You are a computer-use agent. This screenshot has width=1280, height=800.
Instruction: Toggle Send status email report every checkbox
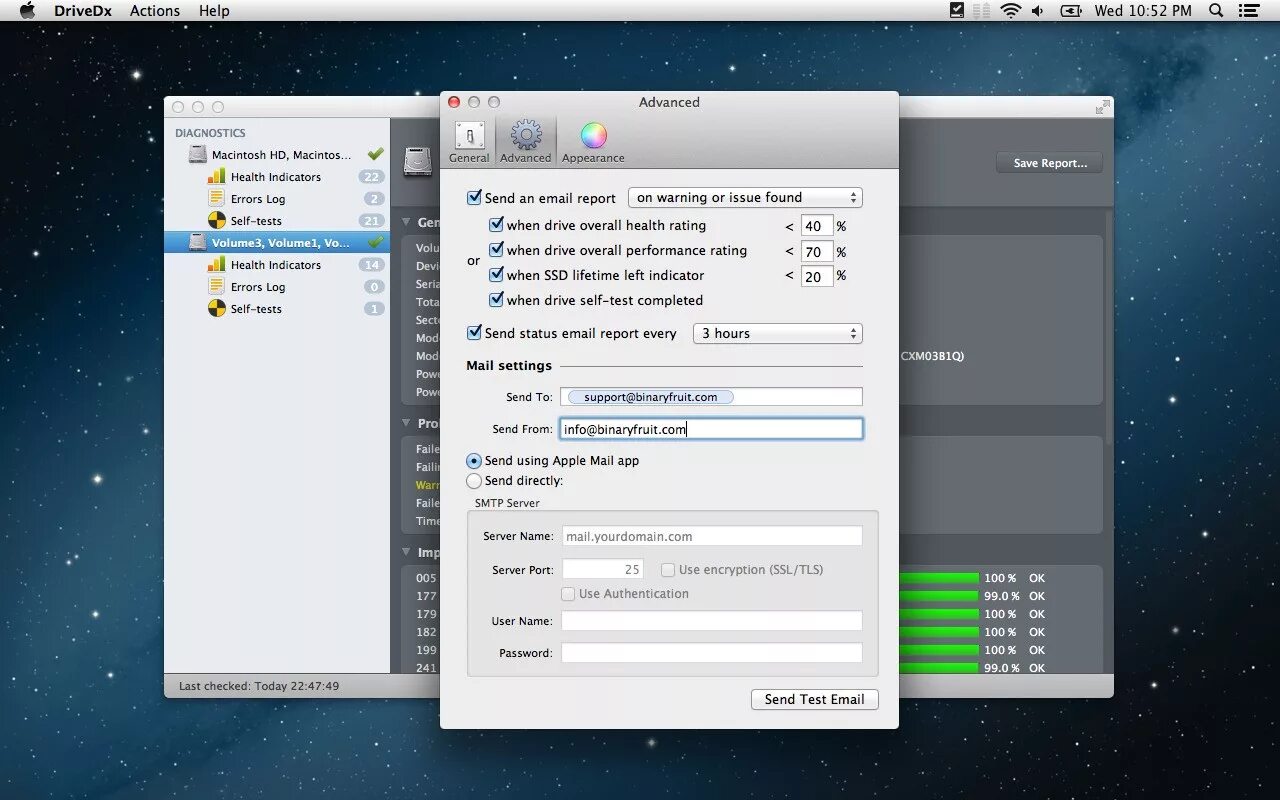[475, 333]
